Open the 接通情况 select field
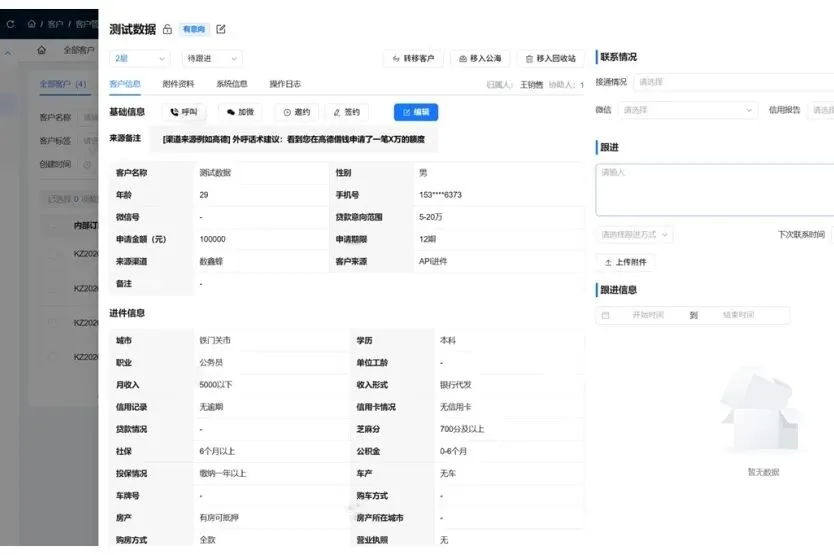Screen dimensions: 834x555 coord(734,82)
